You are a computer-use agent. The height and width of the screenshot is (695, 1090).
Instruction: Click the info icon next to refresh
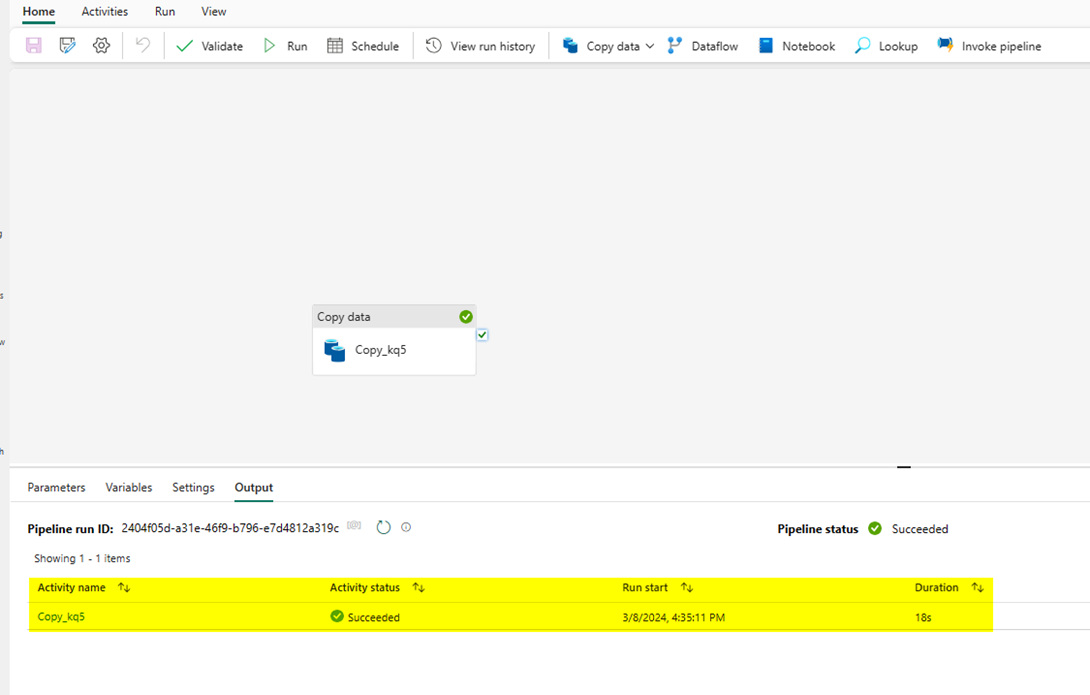406,528
